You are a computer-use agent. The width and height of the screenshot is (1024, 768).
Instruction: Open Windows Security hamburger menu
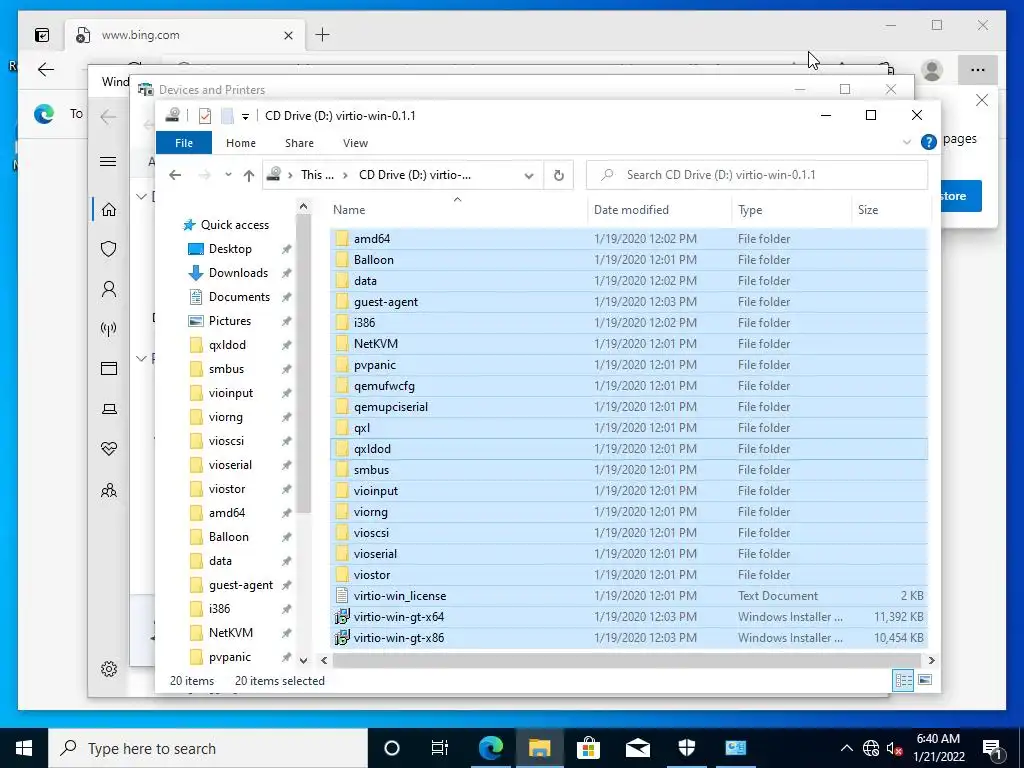point(108,161)
